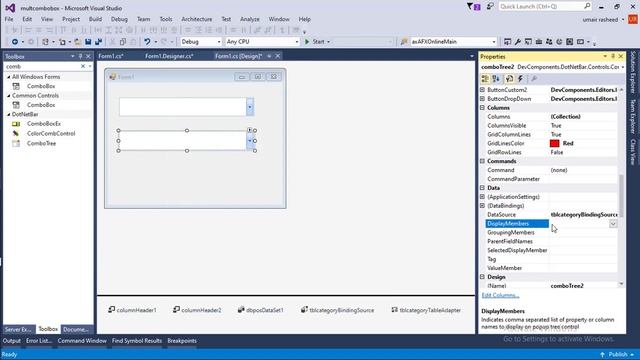The width and height of the screenshot is (640, 360).
Task: Select ComboBox under All Windows Forms
Action: [41, 86]
